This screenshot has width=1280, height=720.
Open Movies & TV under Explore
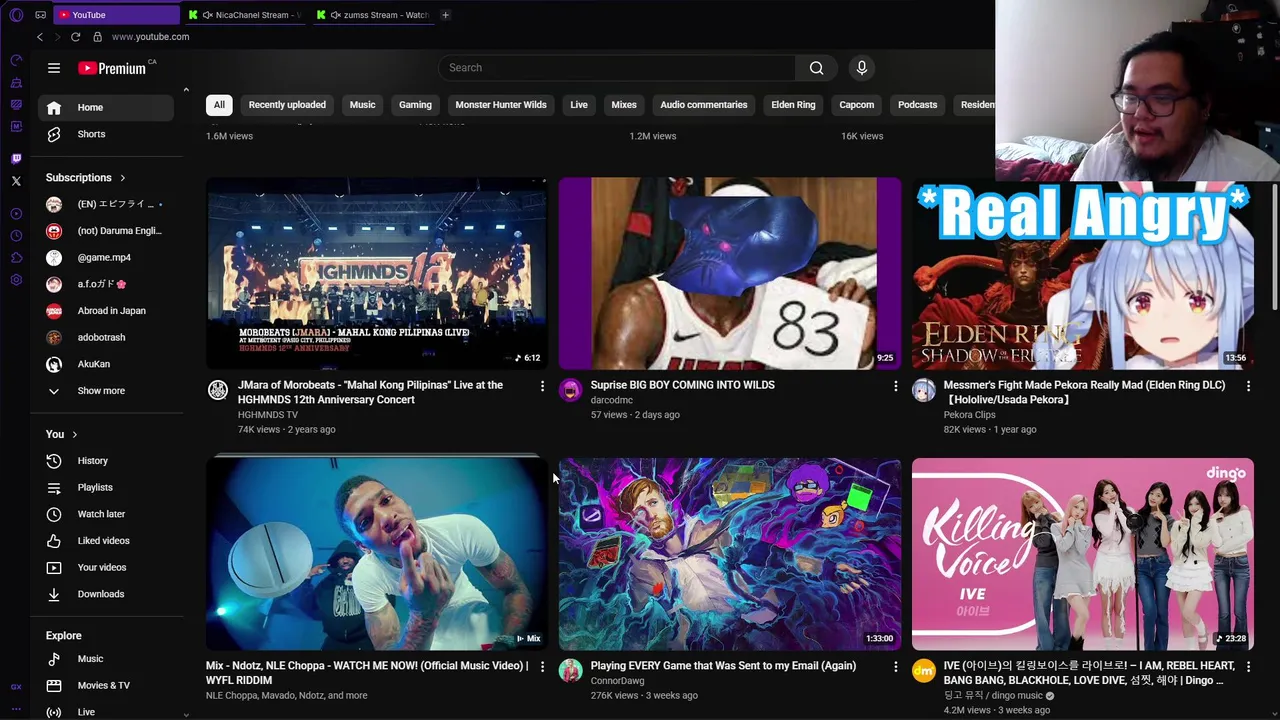tap(104, 685)
